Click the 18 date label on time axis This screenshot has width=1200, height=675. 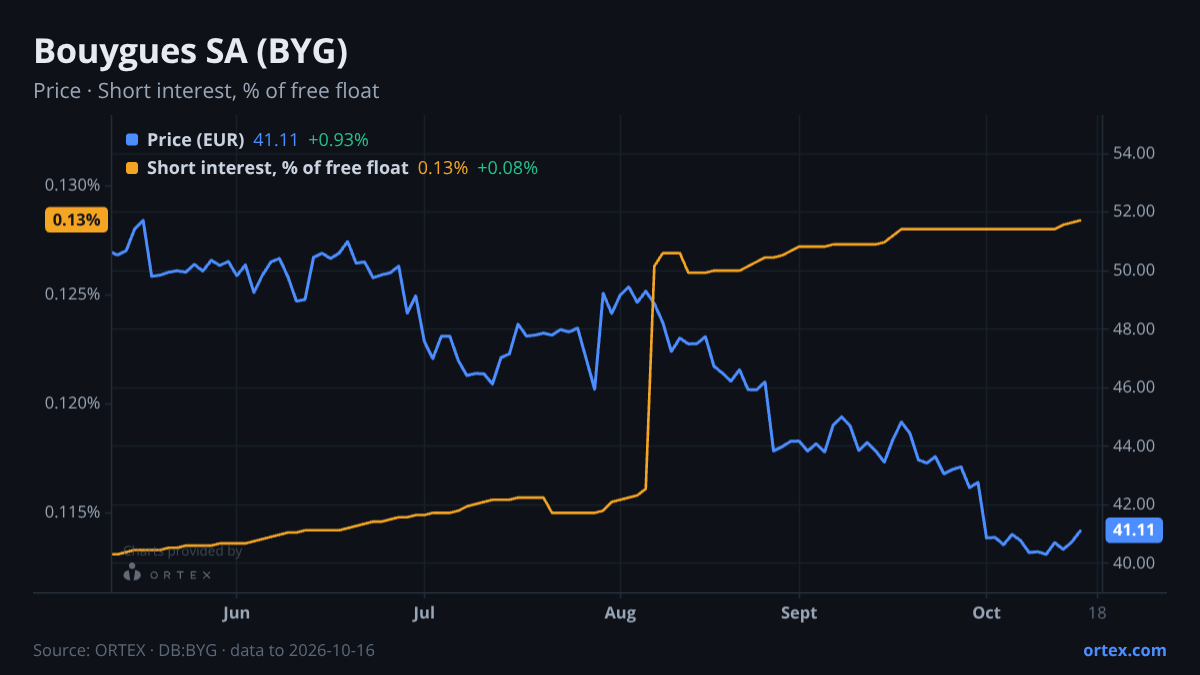click(x=1097, y=612)
